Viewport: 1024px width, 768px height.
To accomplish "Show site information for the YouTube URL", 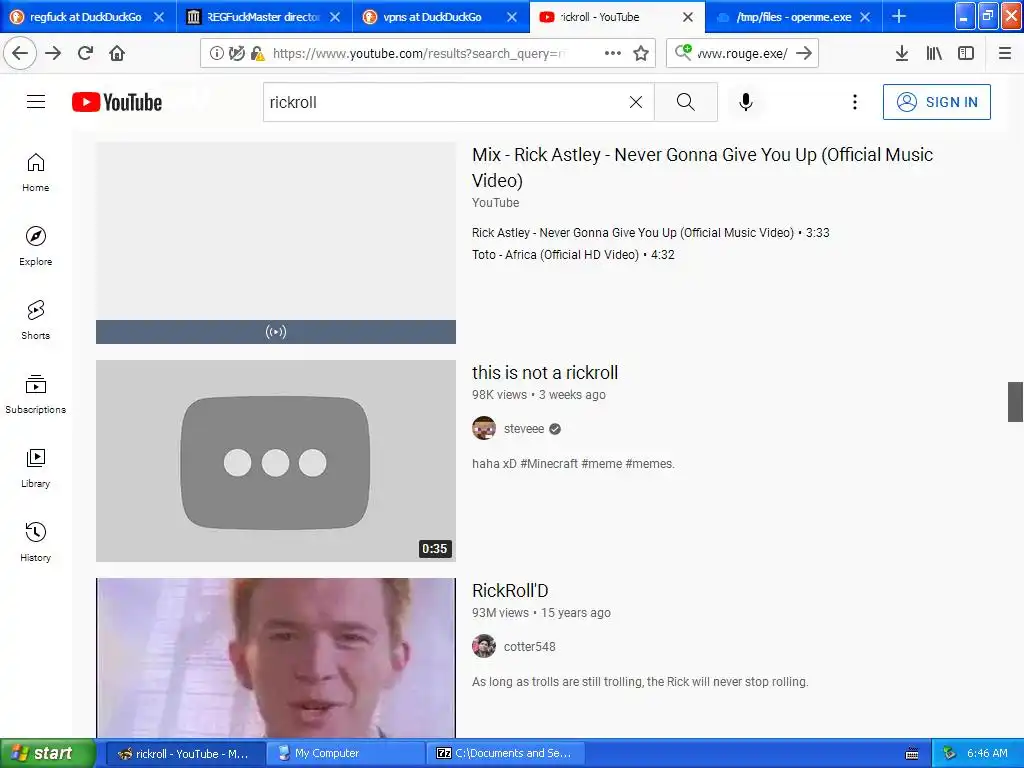I will [x=216, y=54].
